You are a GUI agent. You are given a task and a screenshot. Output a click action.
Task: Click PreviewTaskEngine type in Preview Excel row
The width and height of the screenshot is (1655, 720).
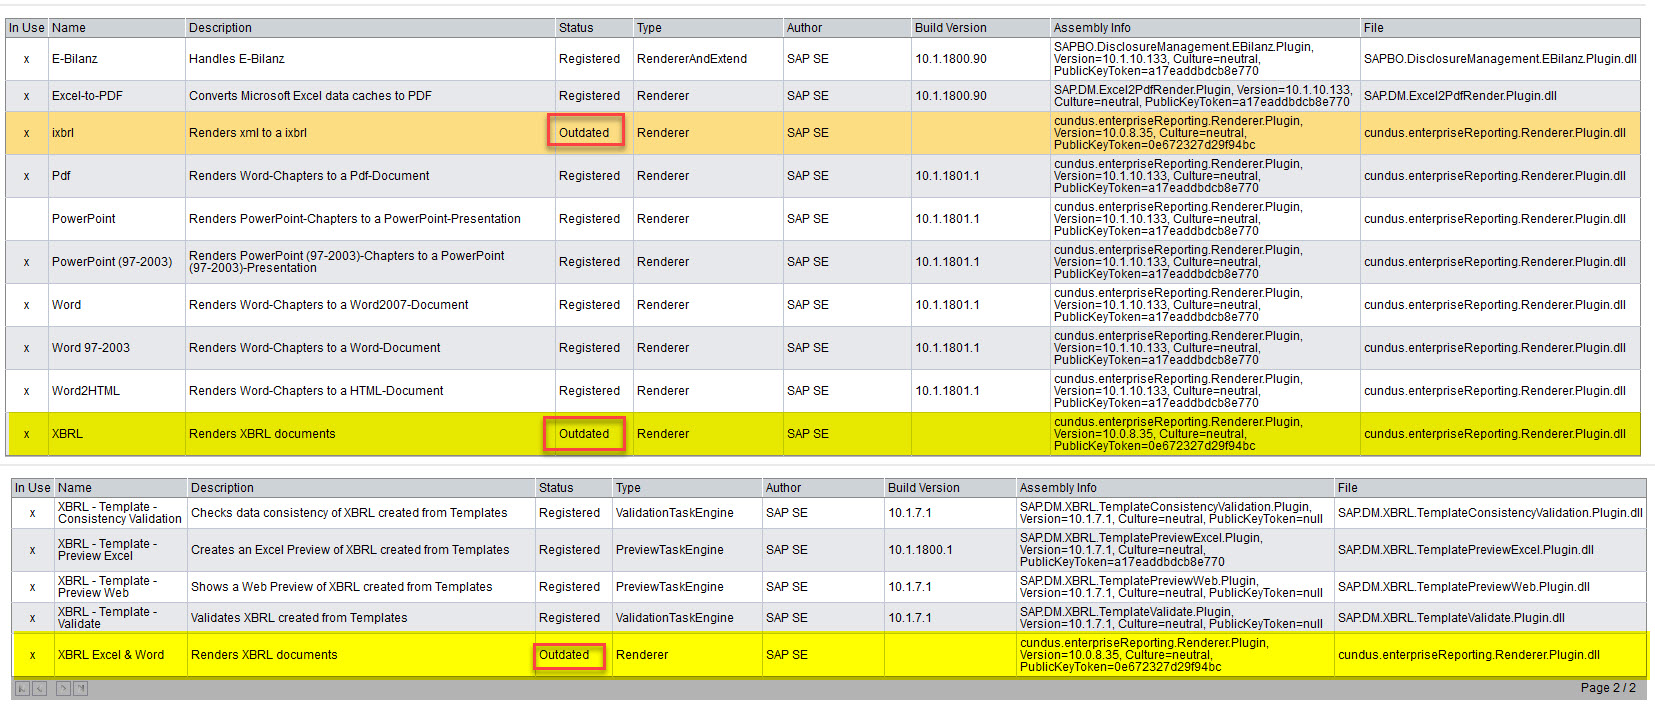669,550
